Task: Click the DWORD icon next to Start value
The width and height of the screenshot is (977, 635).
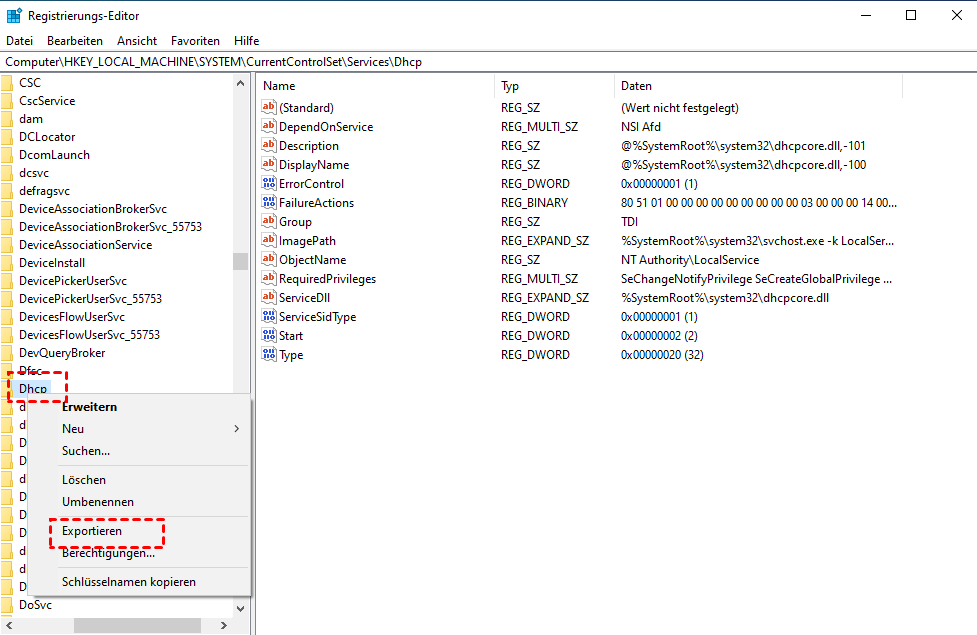Action: (x=268, y=336)
